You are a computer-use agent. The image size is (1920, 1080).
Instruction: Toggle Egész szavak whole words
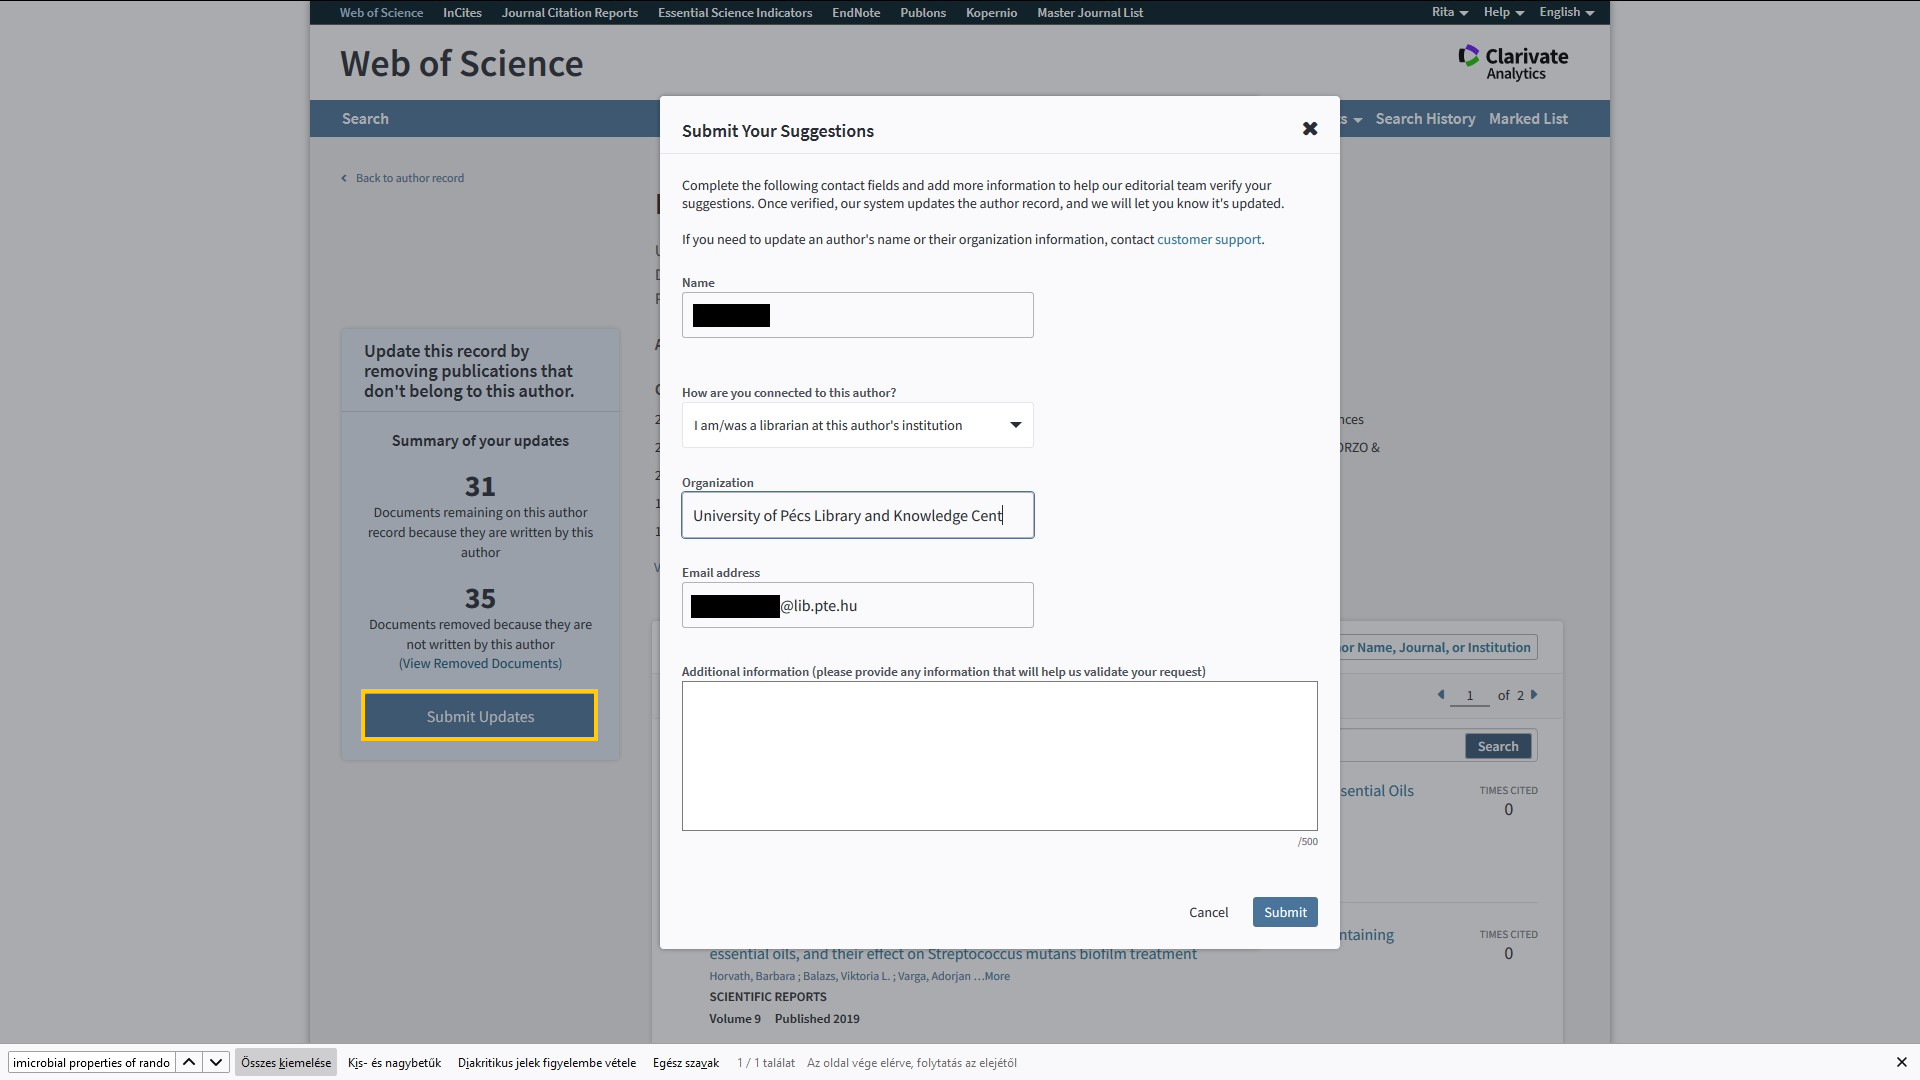[686, 1062]
